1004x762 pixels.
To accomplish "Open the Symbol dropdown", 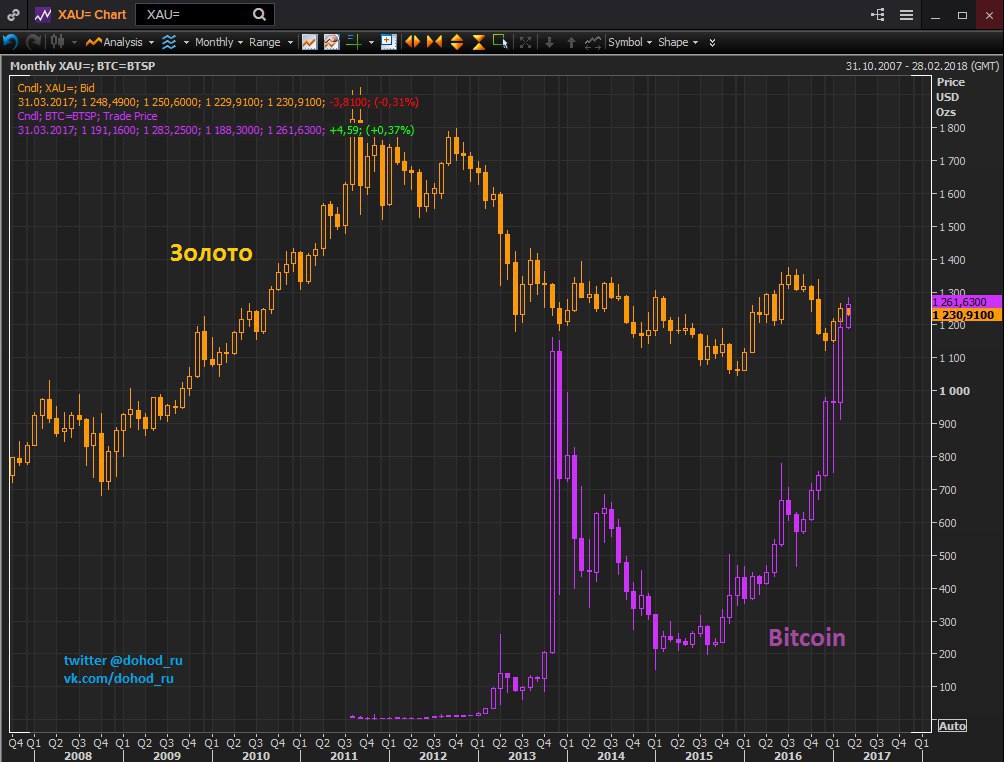I will pos(630,42).
